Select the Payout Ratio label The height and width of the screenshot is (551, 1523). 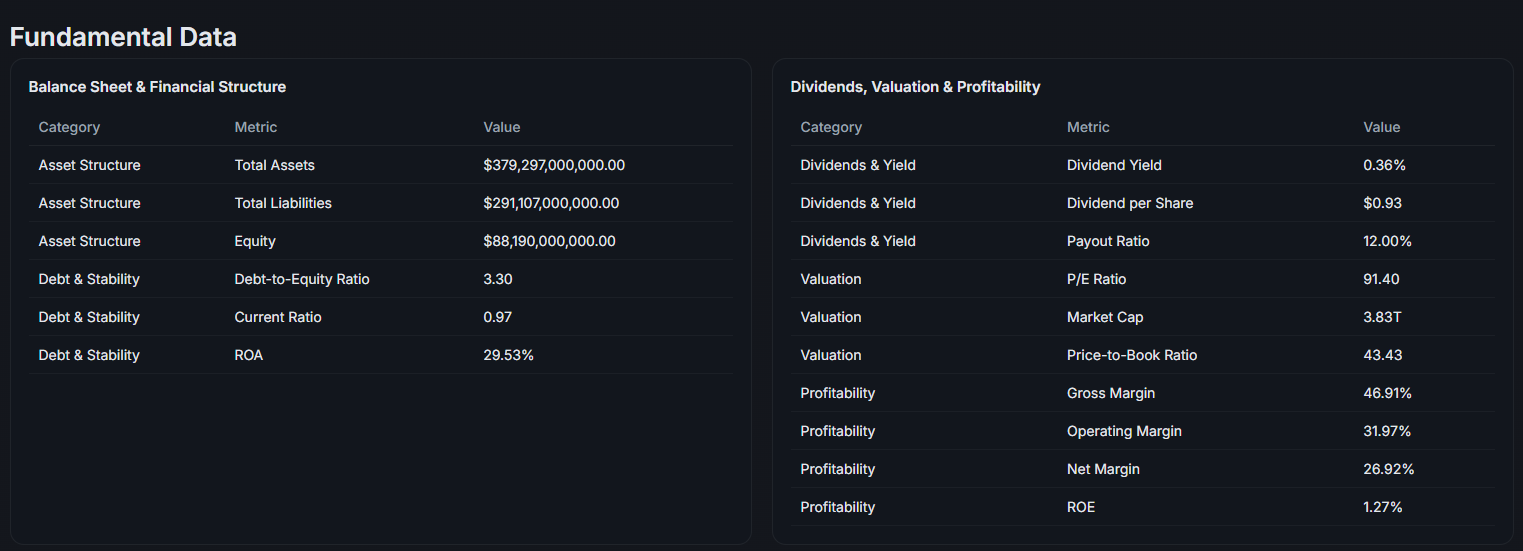[x=1108, y=241]
